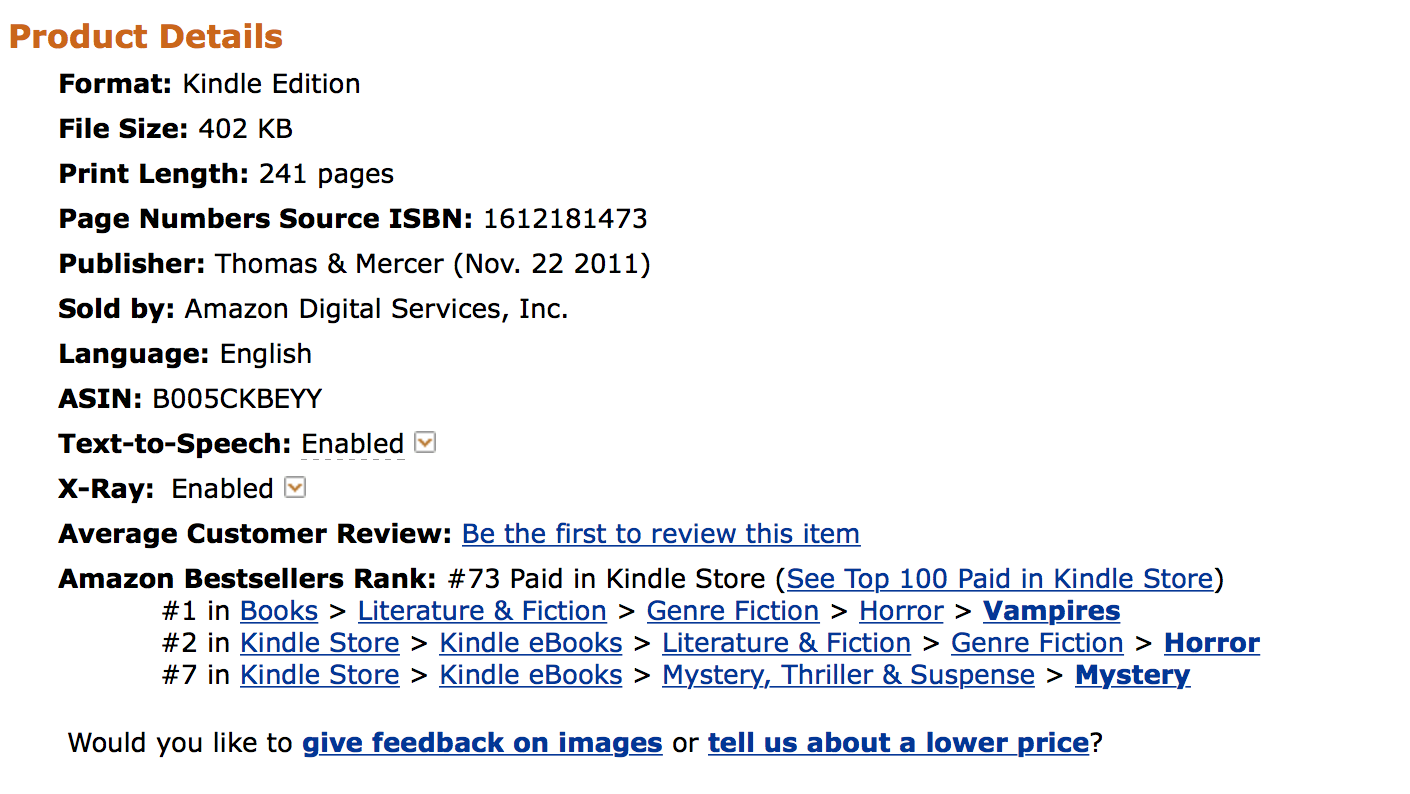Viewport: 1410px width, 794px height.
Task: Select Literature & Fiction in the #2 ranking row
Action: 786,643
